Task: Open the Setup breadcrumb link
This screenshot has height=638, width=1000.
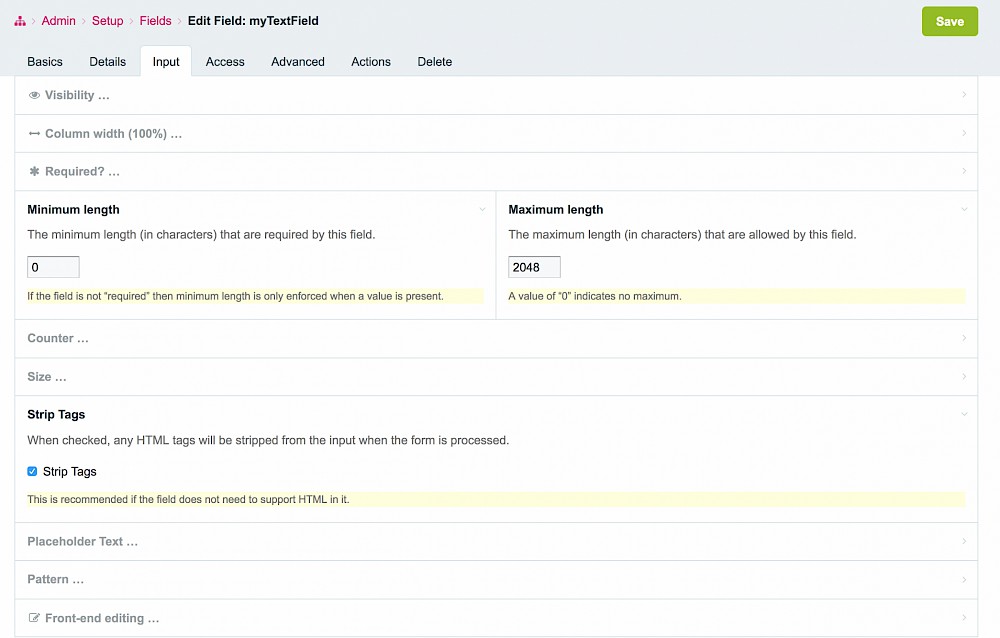Action: click(108, 21)
